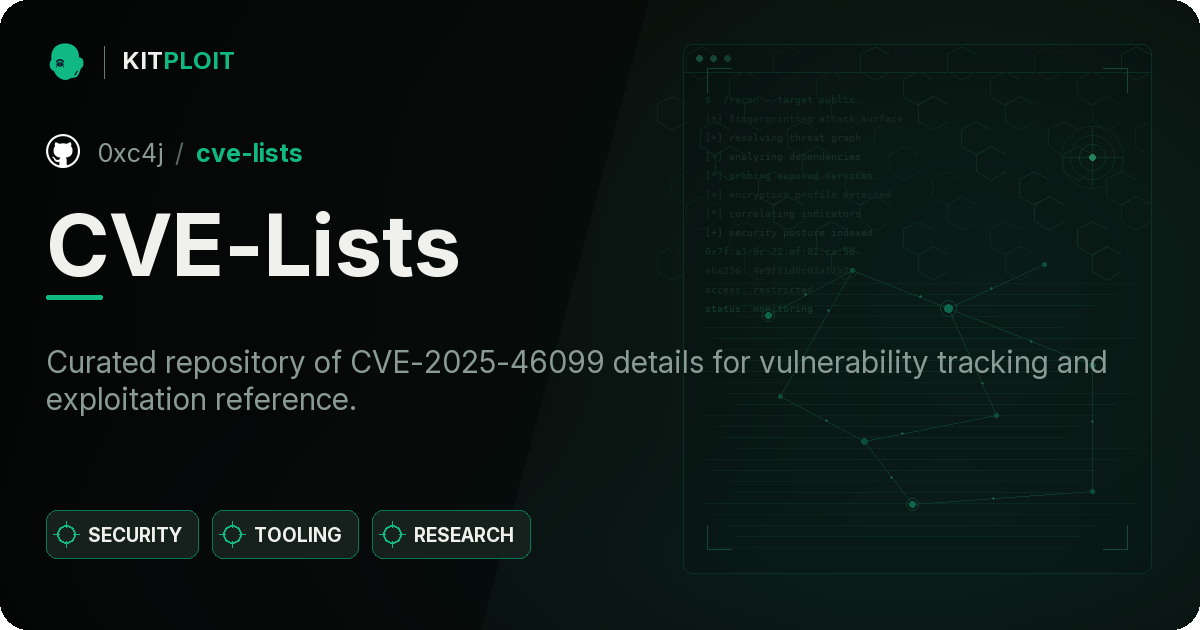This screenshot has height=630, width=1200.
Task: Click 'encryption profile detected' terminal line
Action: [x=797, y=195]
